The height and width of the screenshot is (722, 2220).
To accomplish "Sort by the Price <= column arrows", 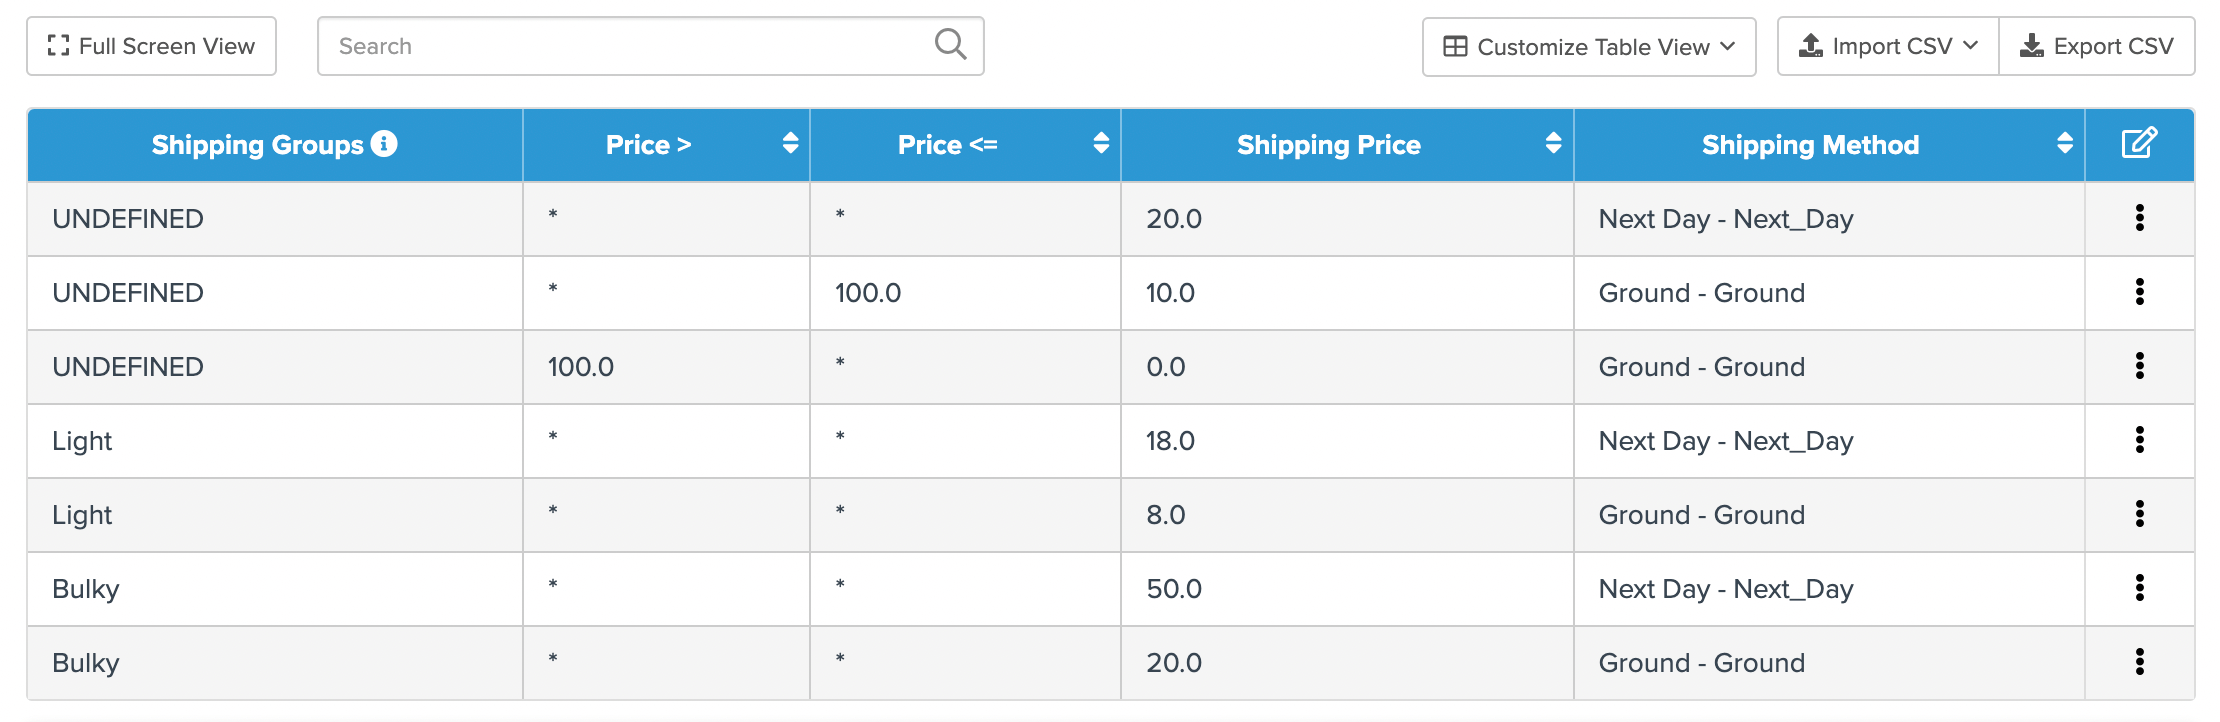I will click(x=1101, y=143).
